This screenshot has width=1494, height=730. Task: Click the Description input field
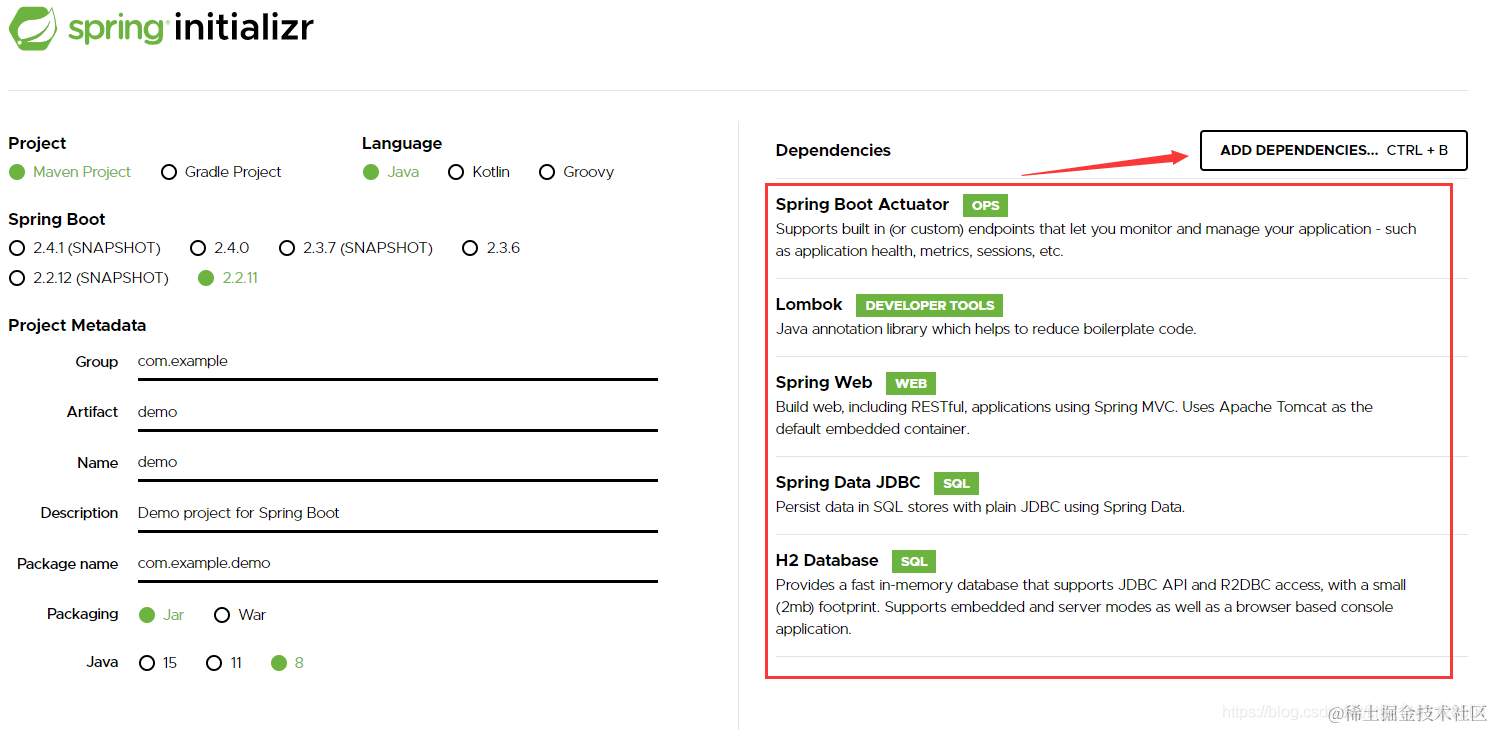[397, 513]
